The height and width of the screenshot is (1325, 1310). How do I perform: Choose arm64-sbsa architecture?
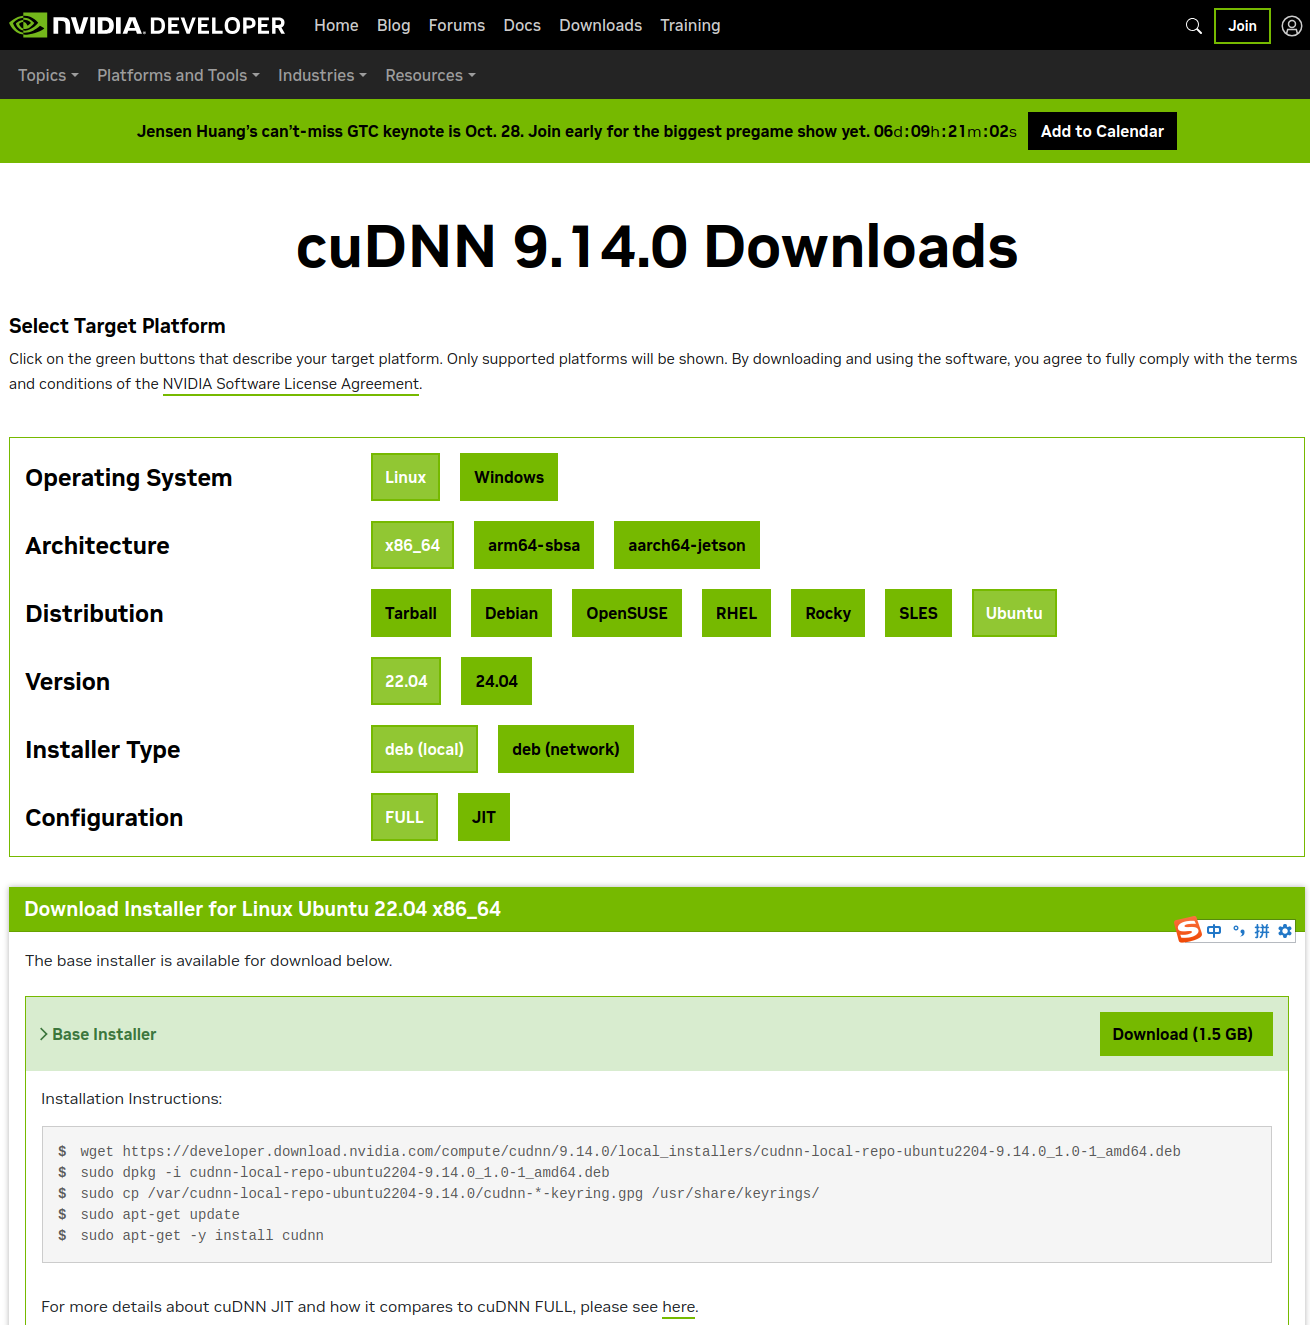(534, 545)
